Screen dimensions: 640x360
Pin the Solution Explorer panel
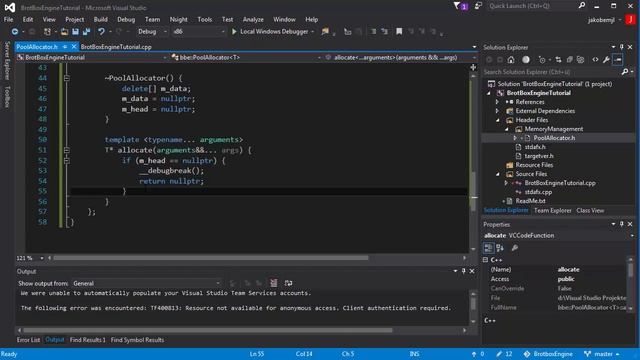point(621,47)
